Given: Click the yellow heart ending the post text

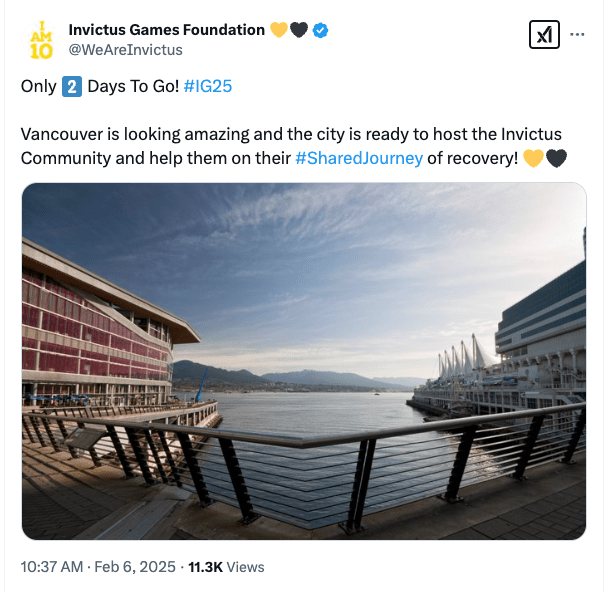Looking at the screenshot, I should pos(535,158).
